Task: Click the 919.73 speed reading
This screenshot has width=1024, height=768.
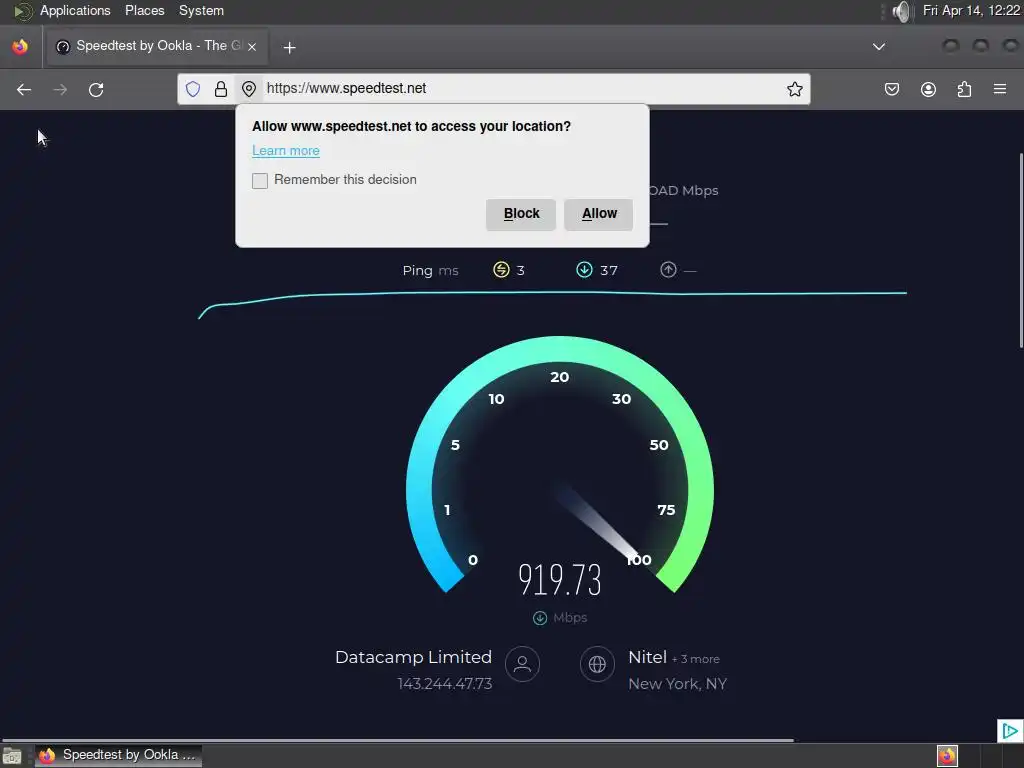Action: (x=560, y=579)
